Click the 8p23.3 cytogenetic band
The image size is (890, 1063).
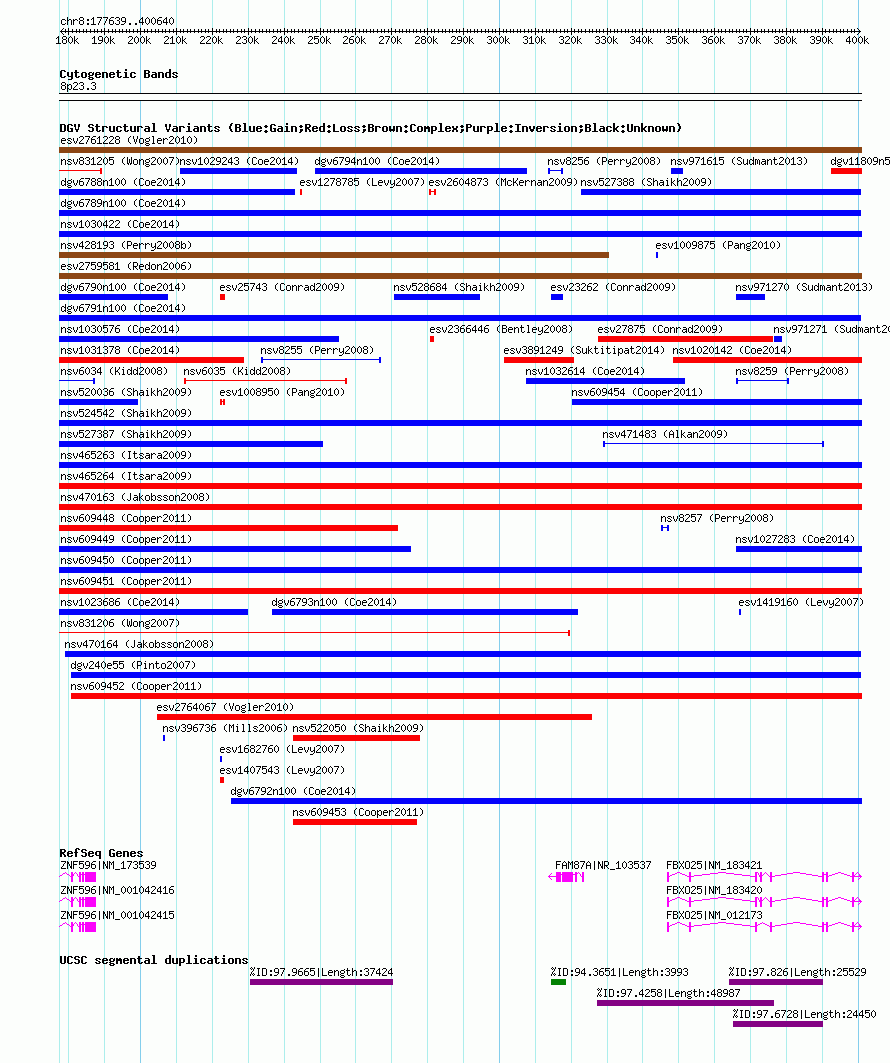(460, 97)
